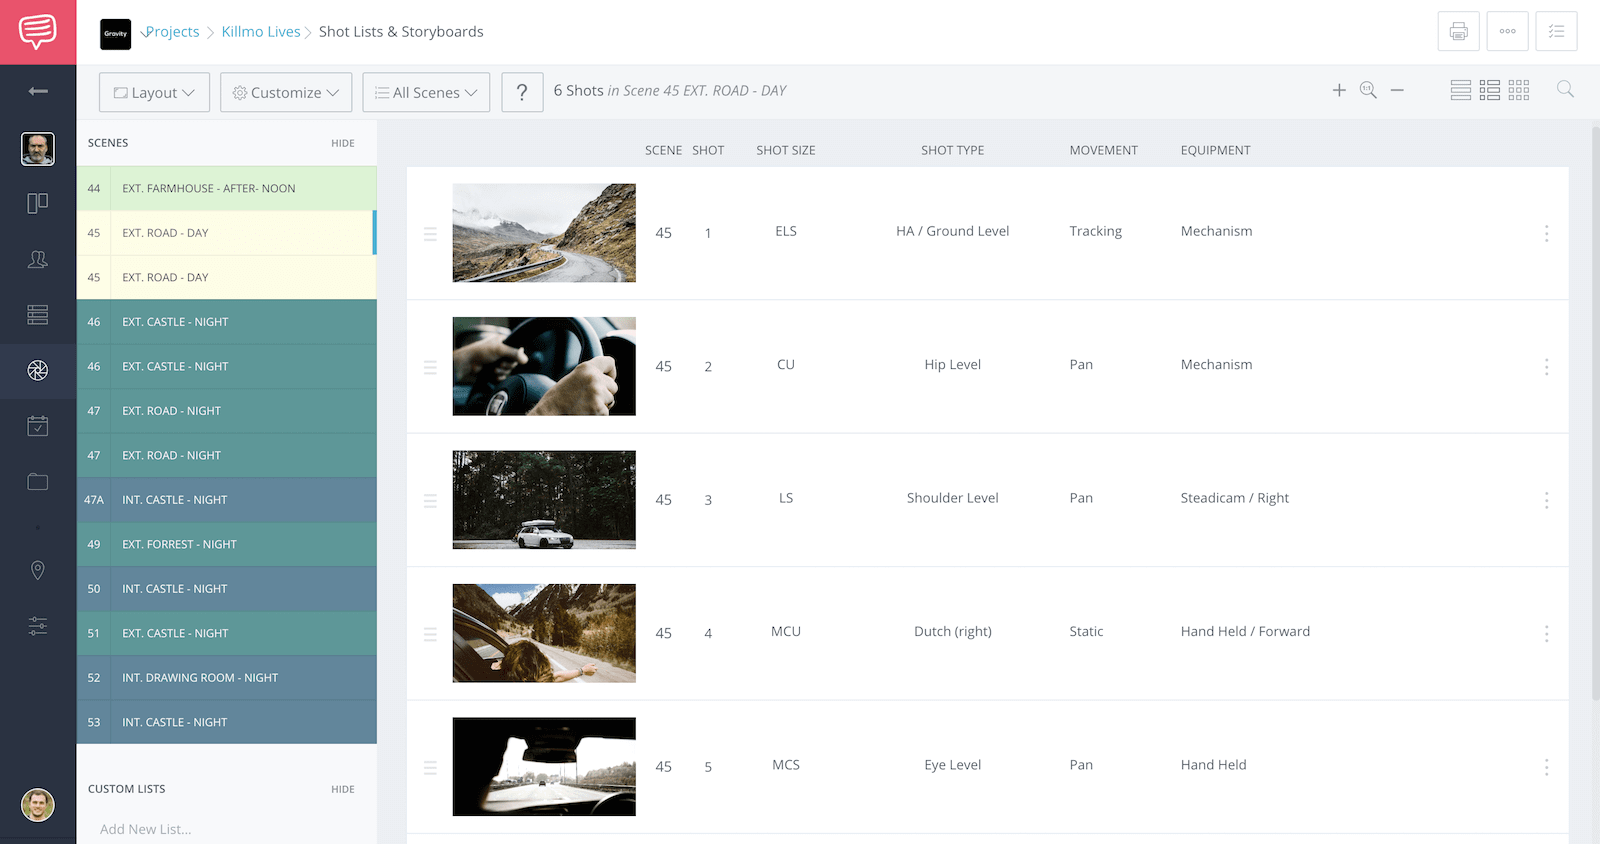This screenshot has height=844, width=1600.
Task: Select scene 44 EXT. FARMHOUSE - AFTER- NOON
Action: (x=227, y=188)
